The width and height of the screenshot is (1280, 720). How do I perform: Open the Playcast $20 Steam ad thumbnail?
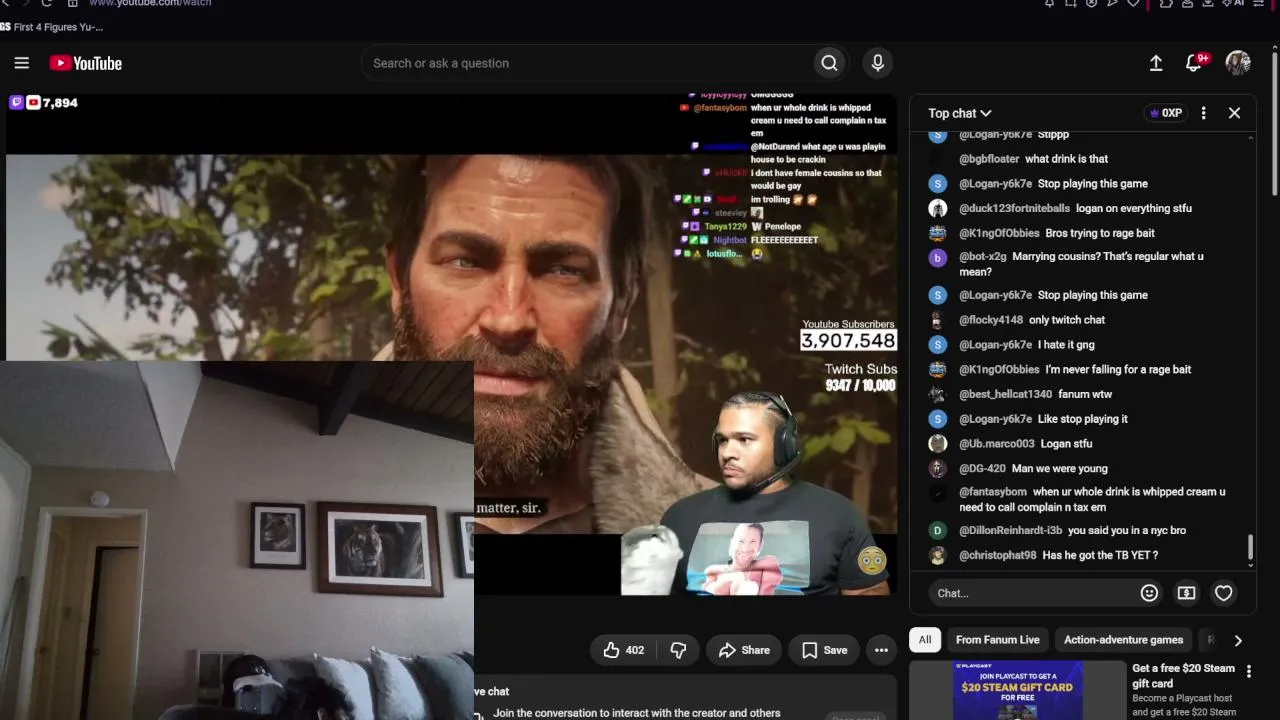pos(1017,690)
